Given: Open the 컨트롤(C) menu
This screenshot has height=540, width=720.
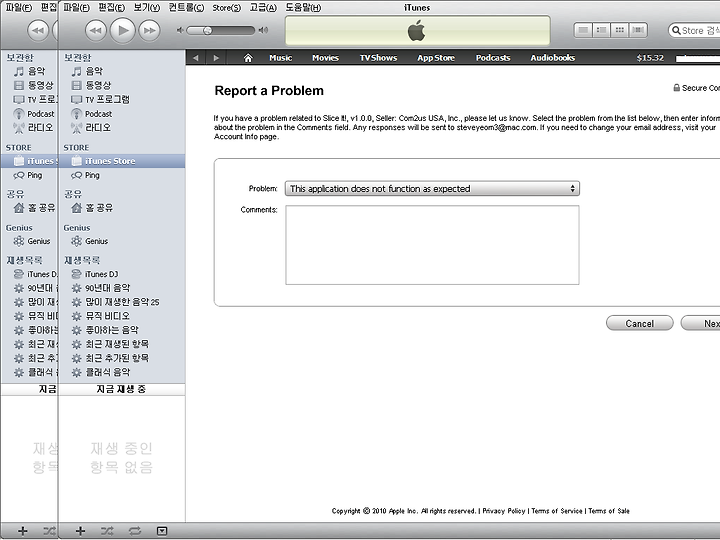Looking at the screenshot, I should pyautogui.click(x=186, y=8).
